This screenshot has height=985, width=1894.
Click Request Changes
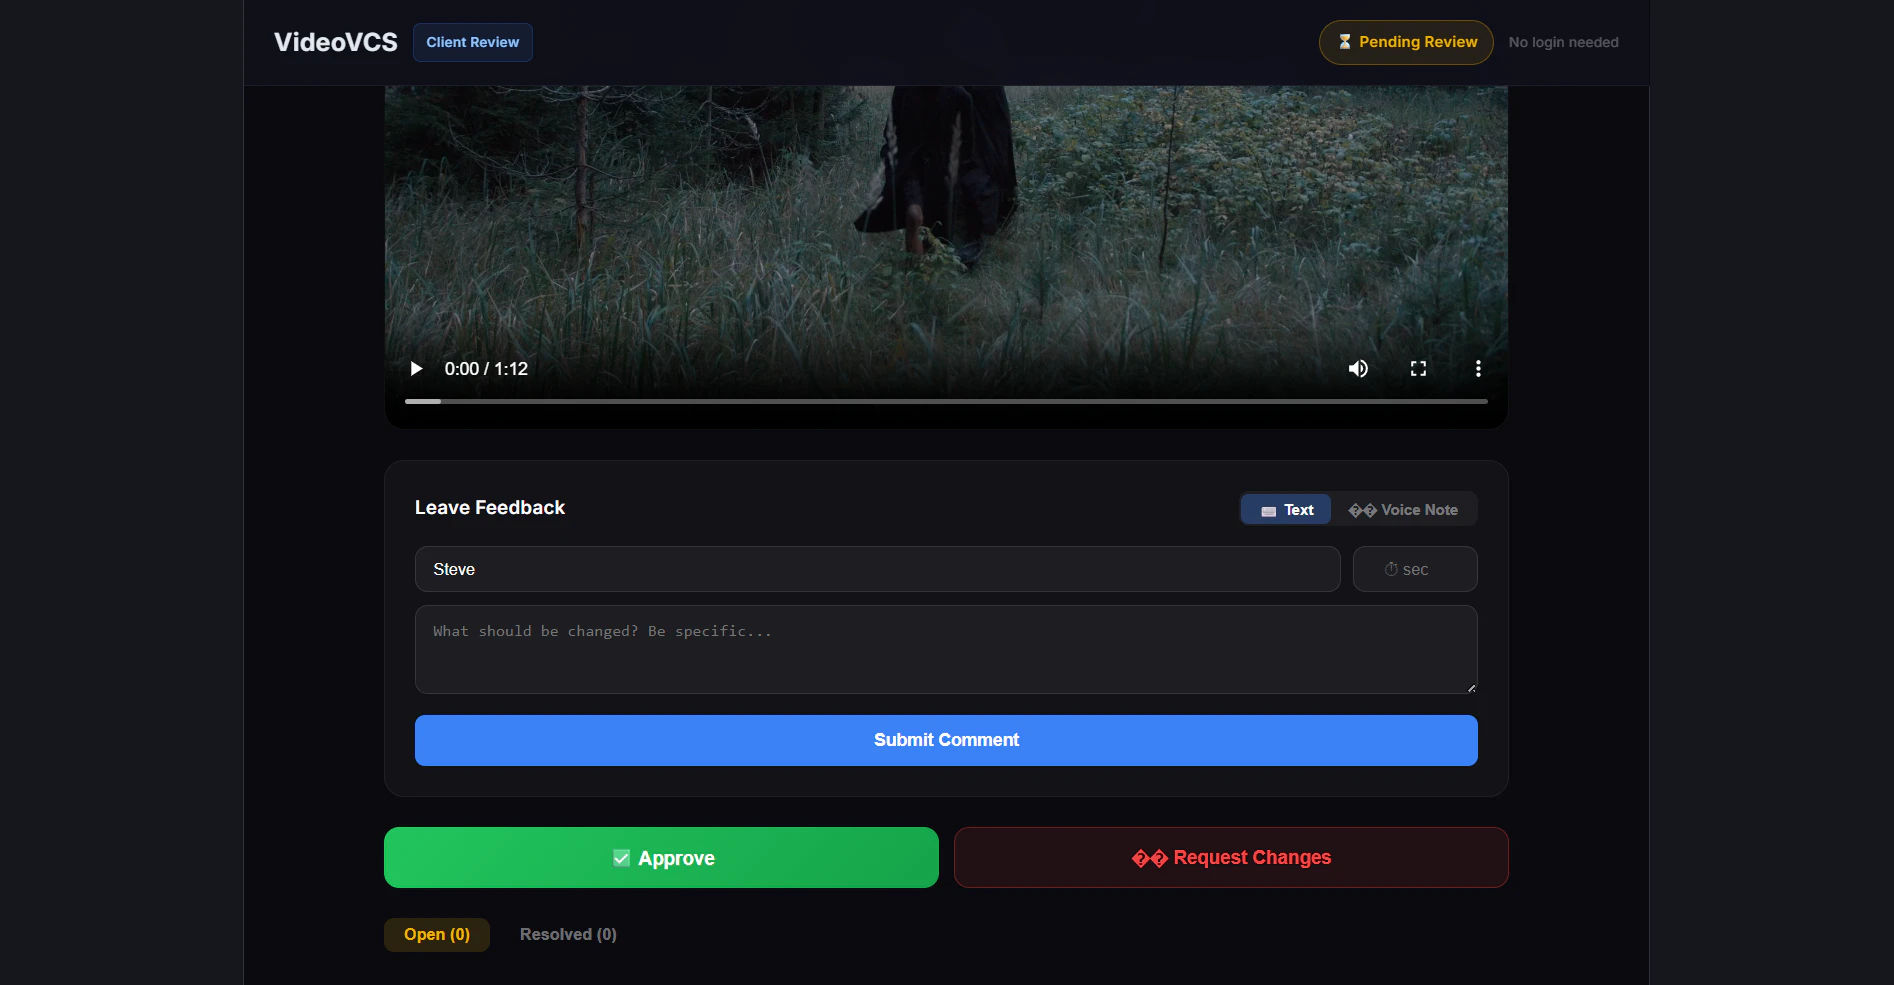[1230, 857]
